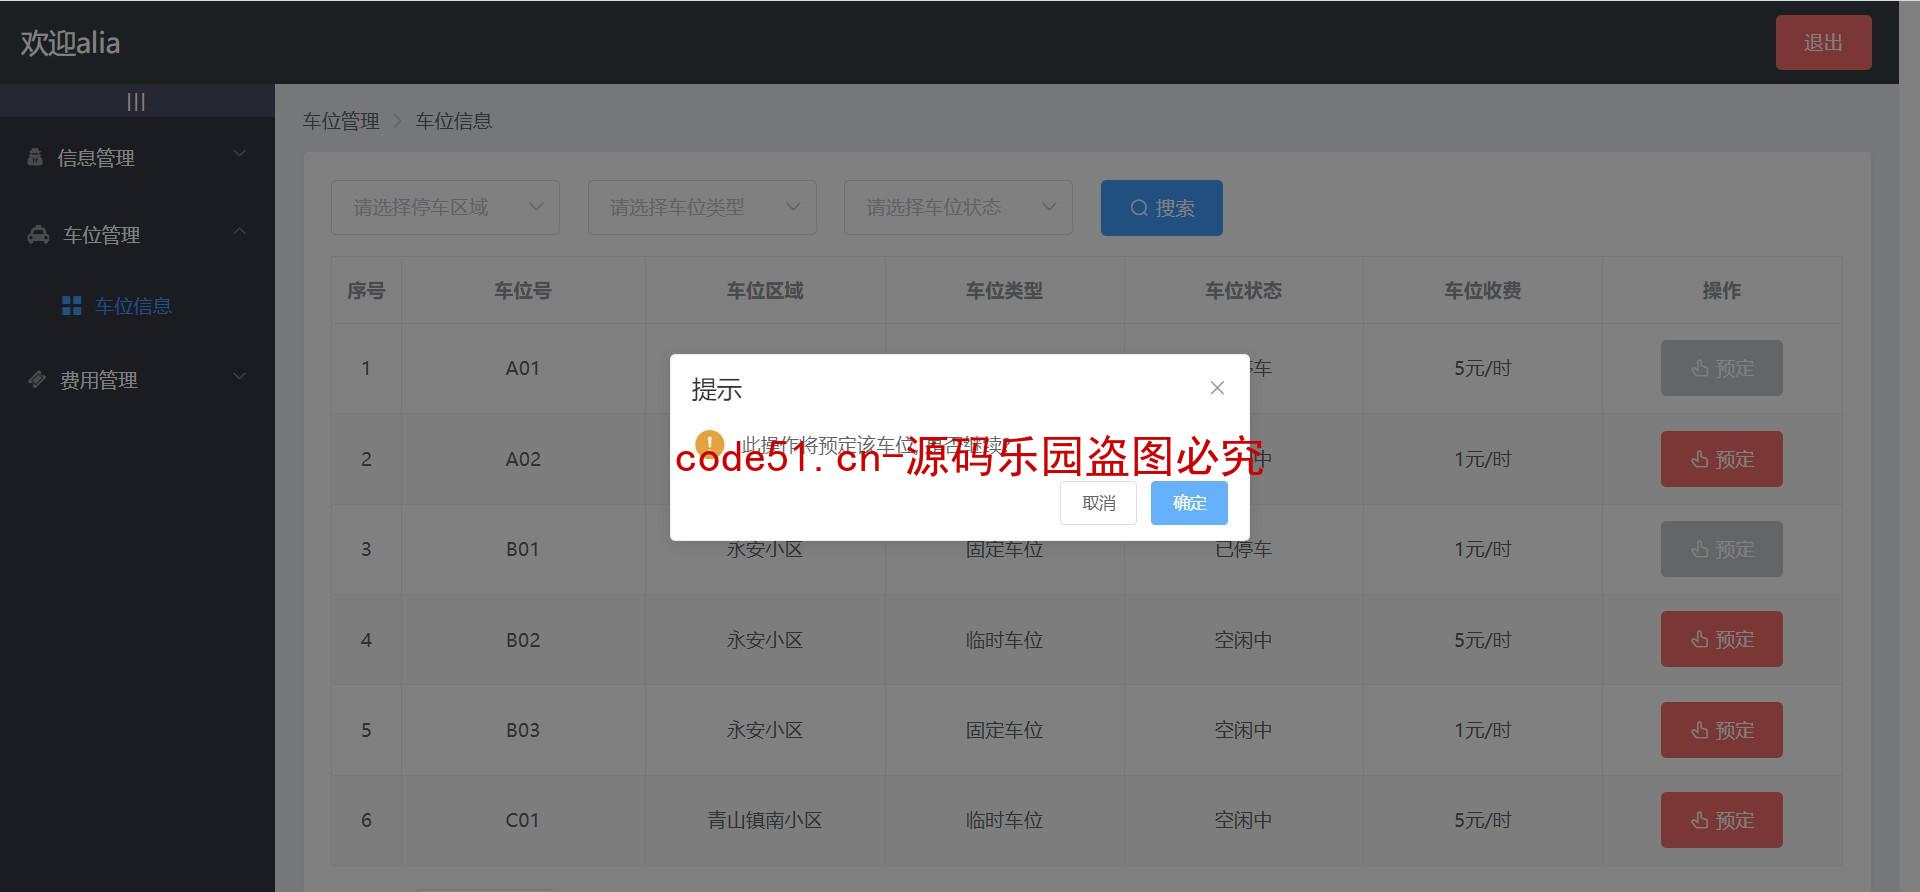Viewport: 1920px width, 892px height.
Task: Close the 提示 dialog with X
Action: tap(1217, 388)
